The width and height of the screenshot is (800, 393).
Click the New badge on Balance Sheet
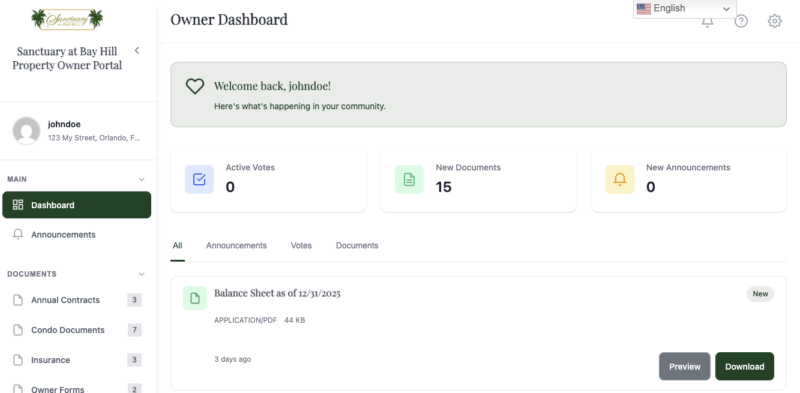pyautogui.click(x=760, y=294)
